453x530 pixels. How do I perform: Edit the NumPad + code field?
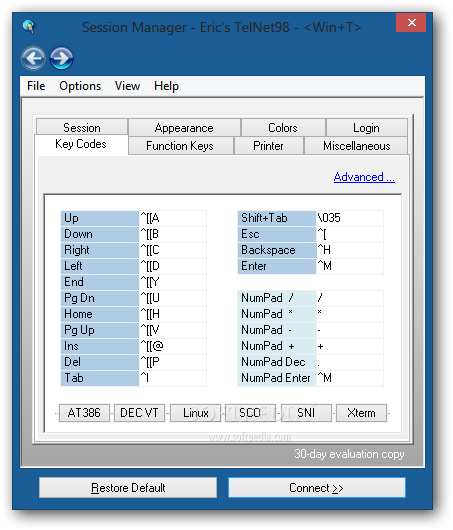(350, 346)
